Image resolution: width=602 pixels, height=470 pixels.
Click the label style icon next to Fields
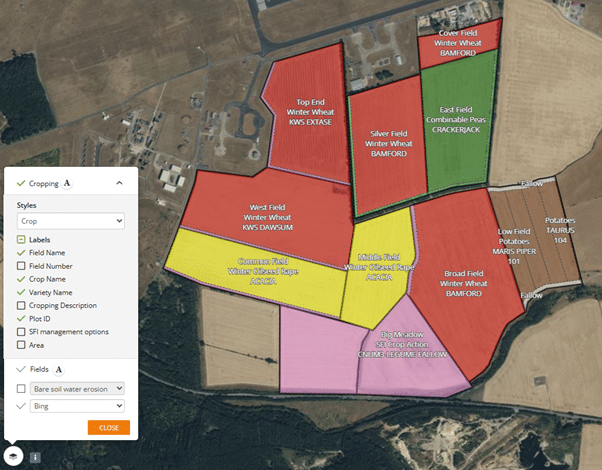59,369
